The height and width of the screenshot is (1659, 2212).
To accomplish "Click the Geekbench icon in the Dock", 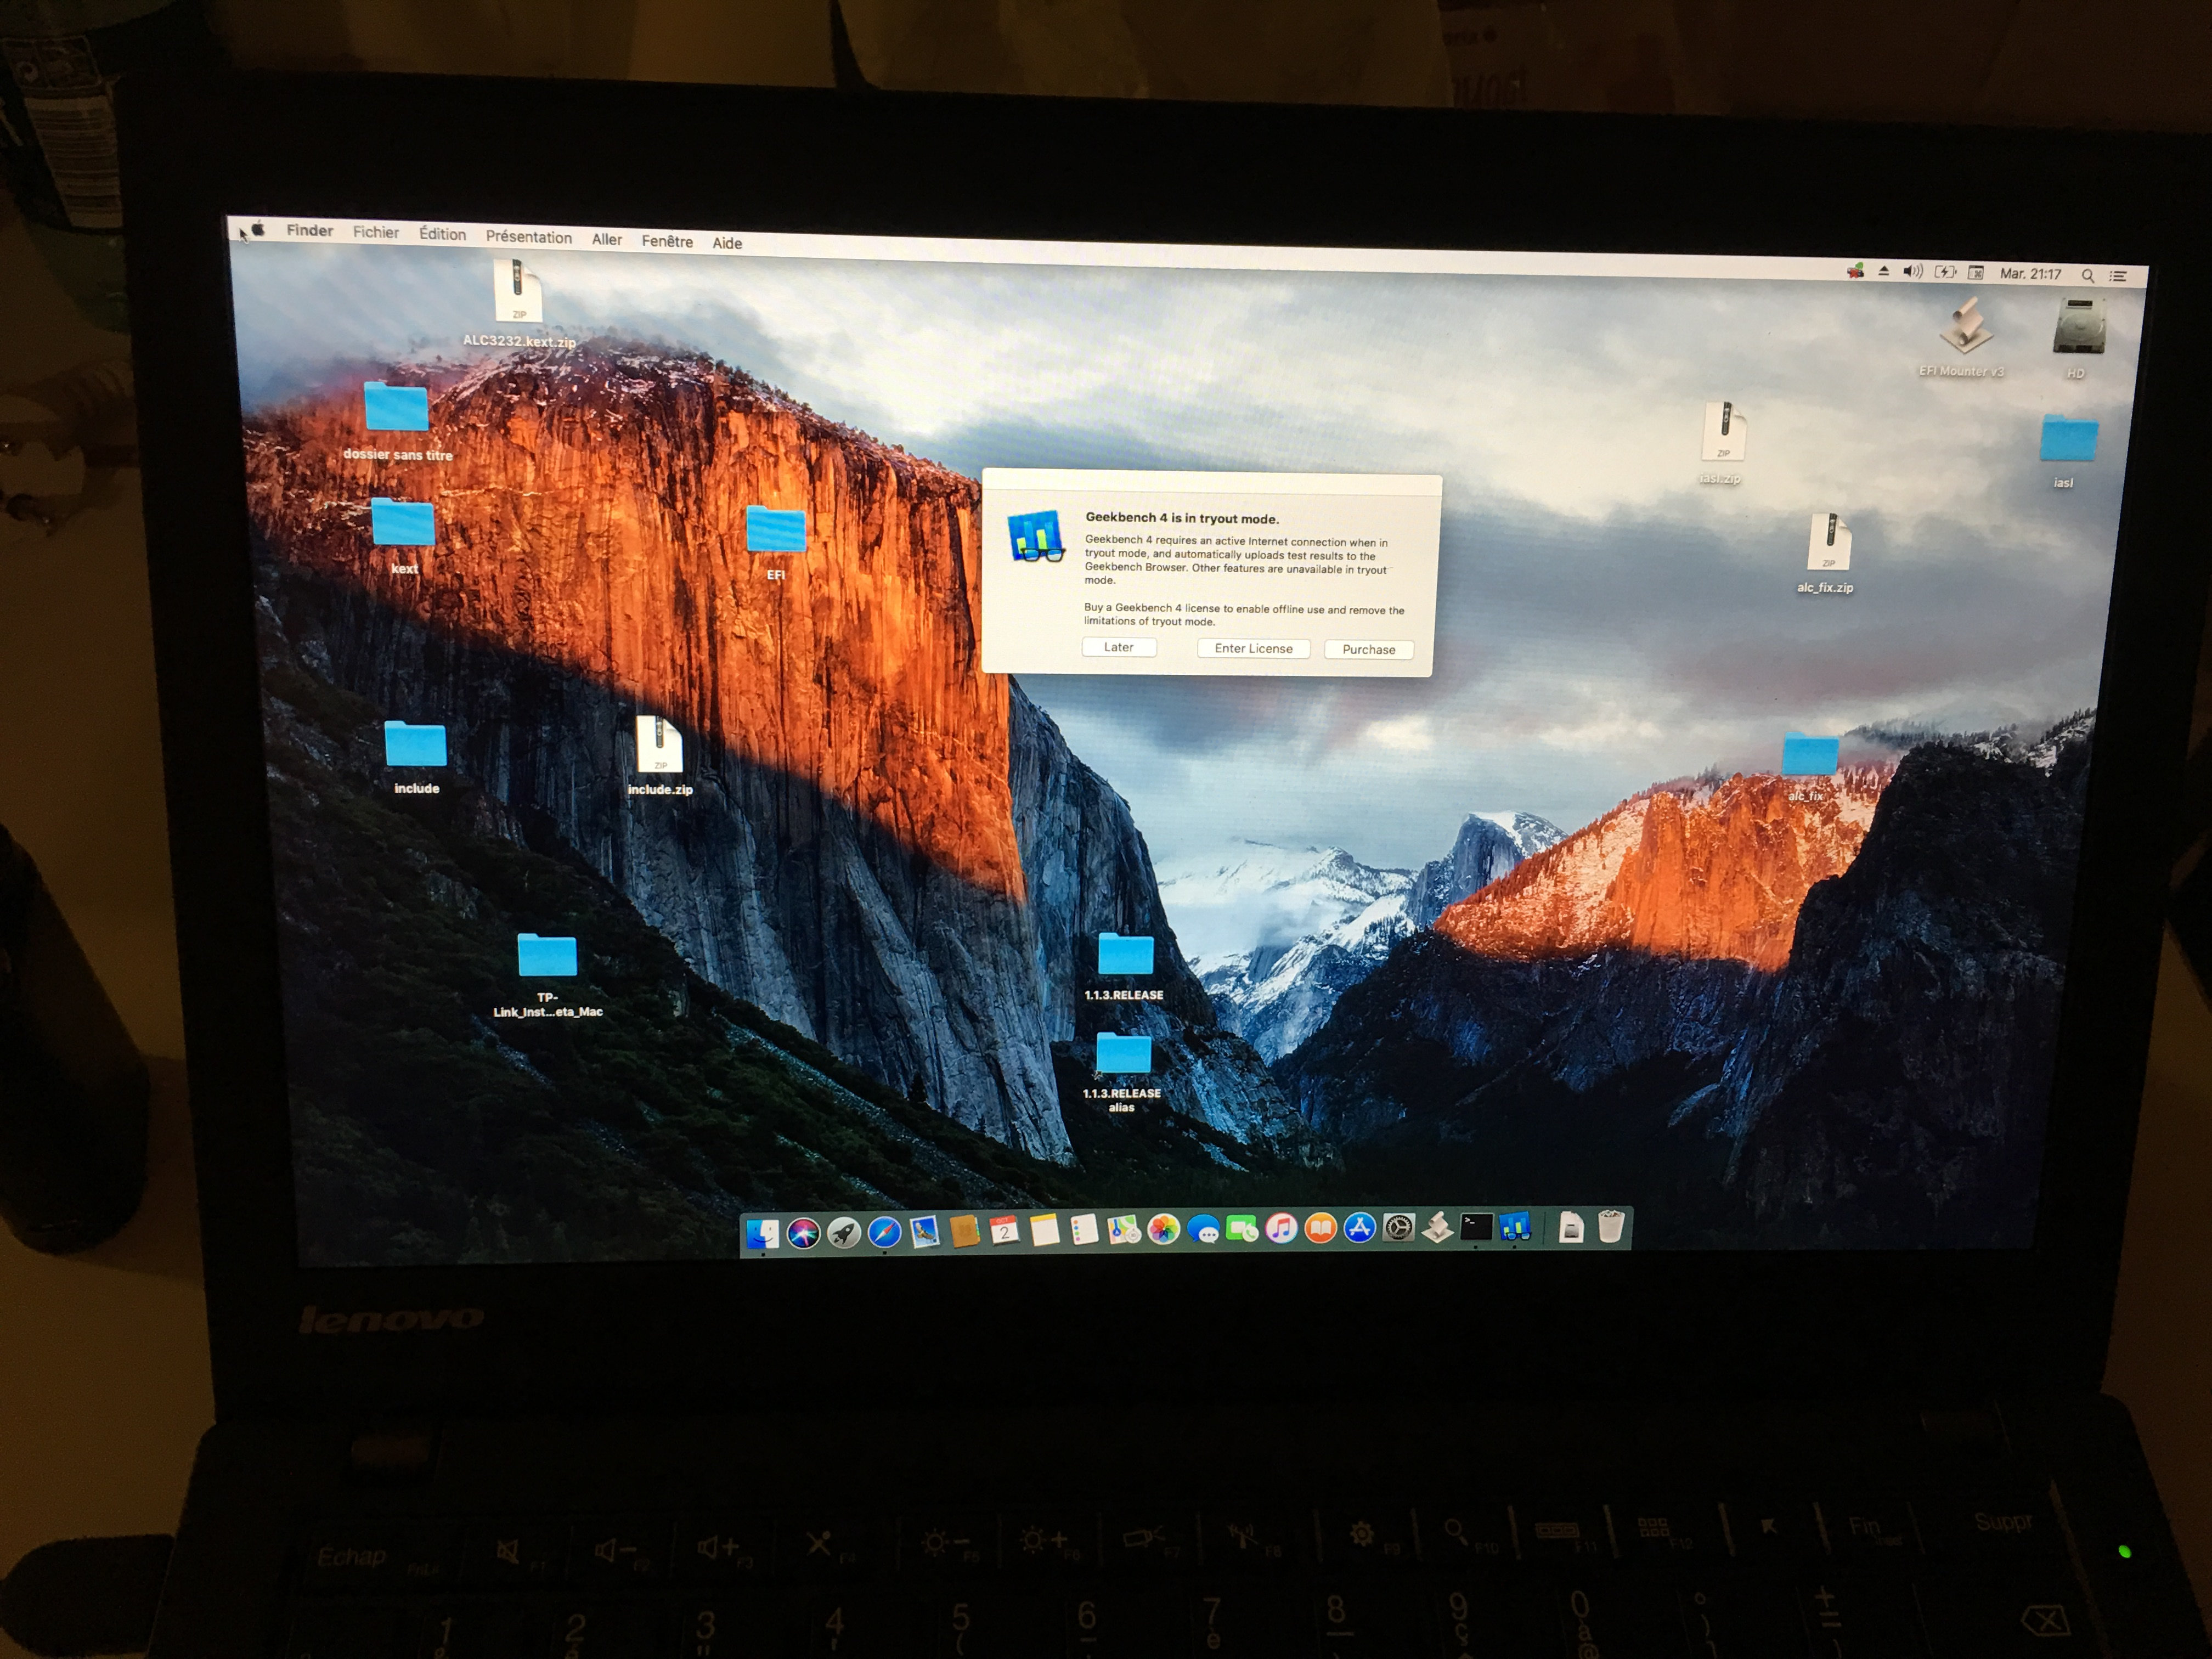I will click(x=1515, y=1227).
